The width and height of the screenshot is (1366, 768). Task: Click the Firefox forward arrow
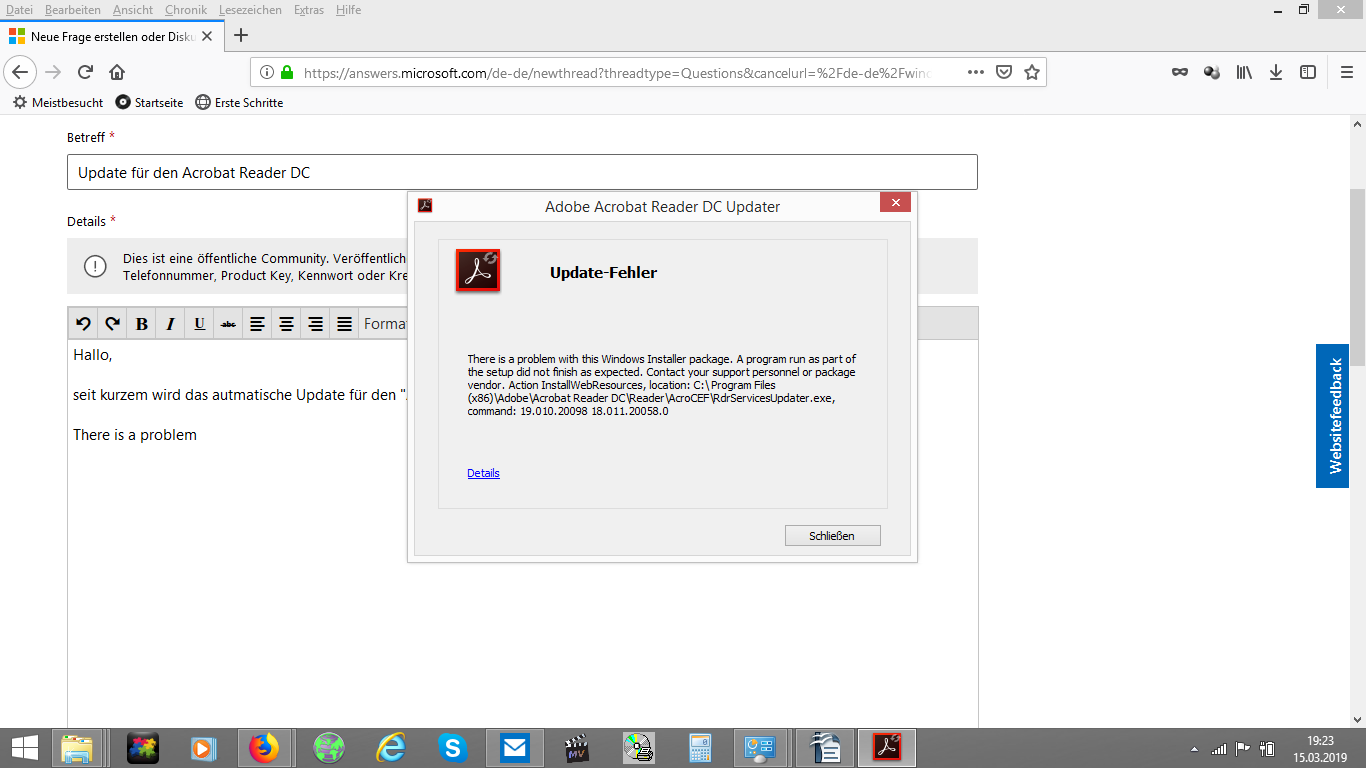[53, 72]
